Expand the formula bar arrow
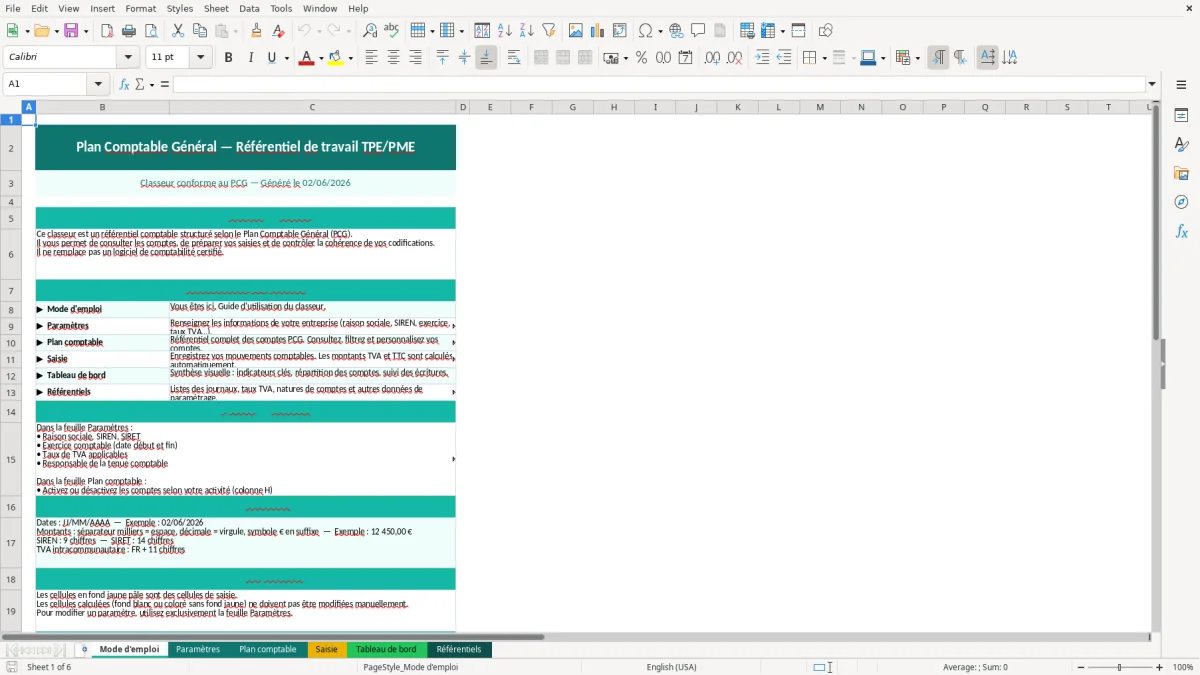The height and width of the screenshot is (675, 1200). click(1152, 84)
